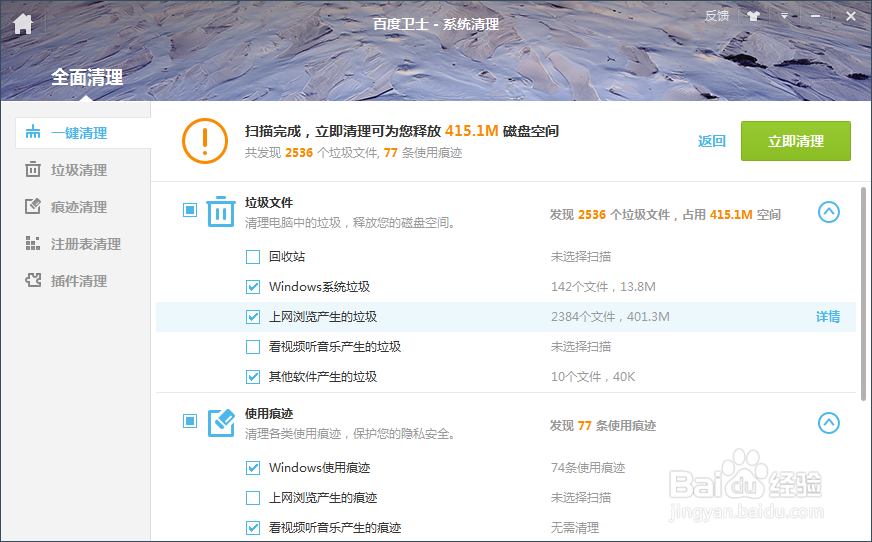Viewport: 872px width, 542px height.
Task: Close the 百度卫士 window
Action: (x=851, y=16)
